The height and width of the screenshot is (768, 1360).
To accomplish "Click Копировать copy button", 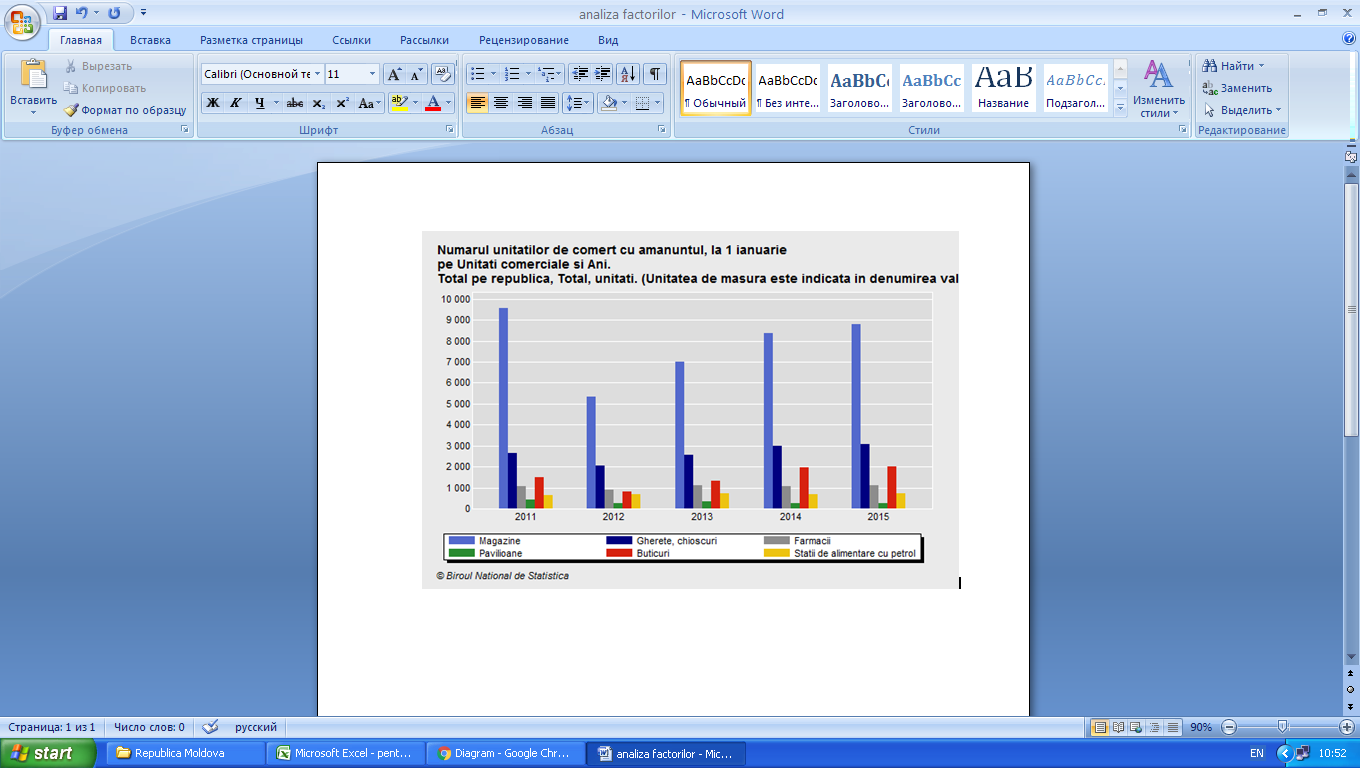I will coord(104,88).
